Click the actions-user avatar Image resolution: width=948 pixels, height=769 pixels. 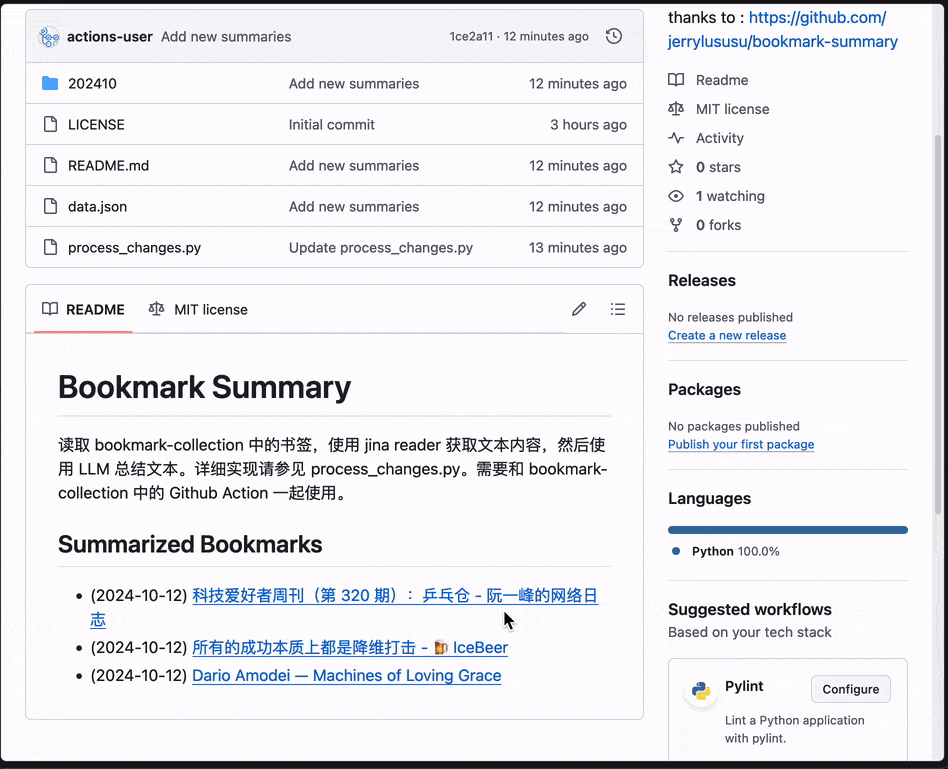coord(49,37)
